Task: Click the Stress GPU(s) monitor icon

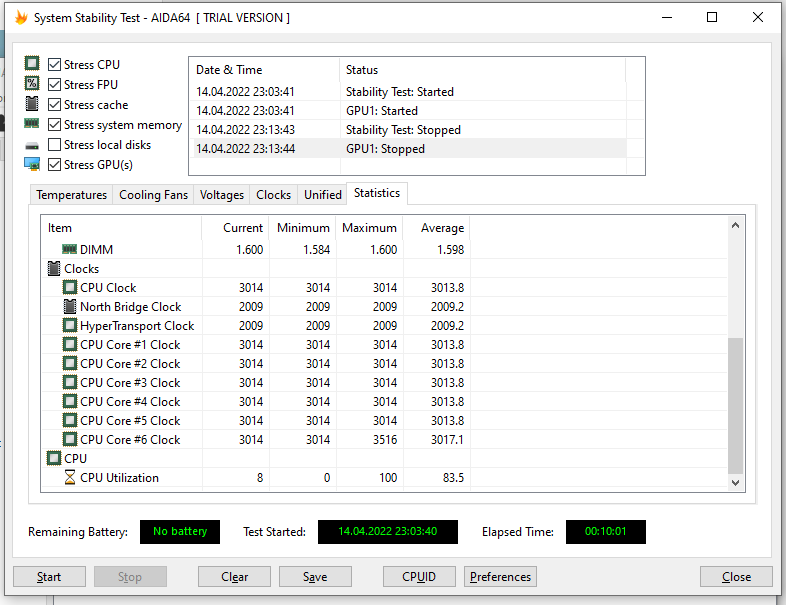Action: [32, 164]
